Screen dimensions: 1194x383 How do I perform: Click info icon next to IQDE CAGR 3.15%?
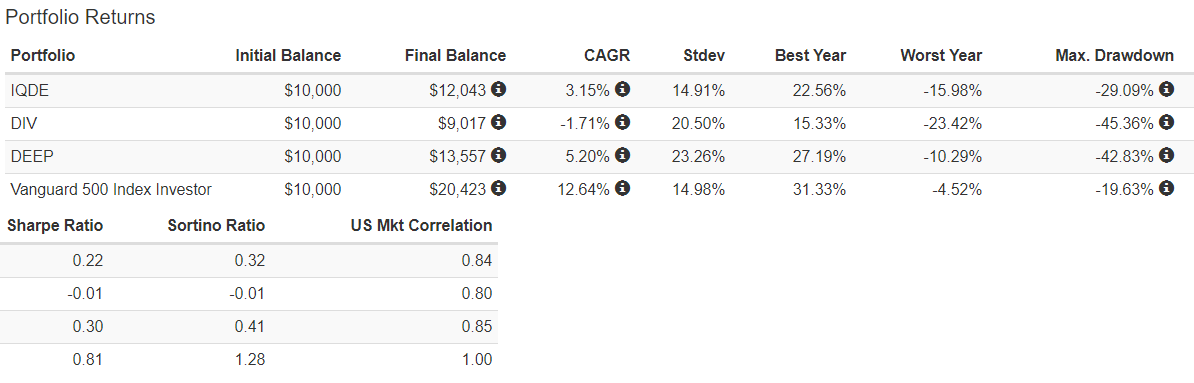coord(622,90)
